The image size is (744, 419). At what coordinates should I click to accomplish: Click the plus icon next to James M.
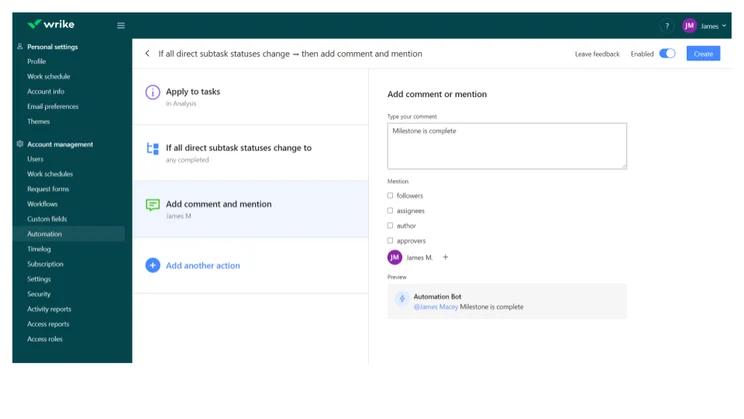(x=445, y=257)
